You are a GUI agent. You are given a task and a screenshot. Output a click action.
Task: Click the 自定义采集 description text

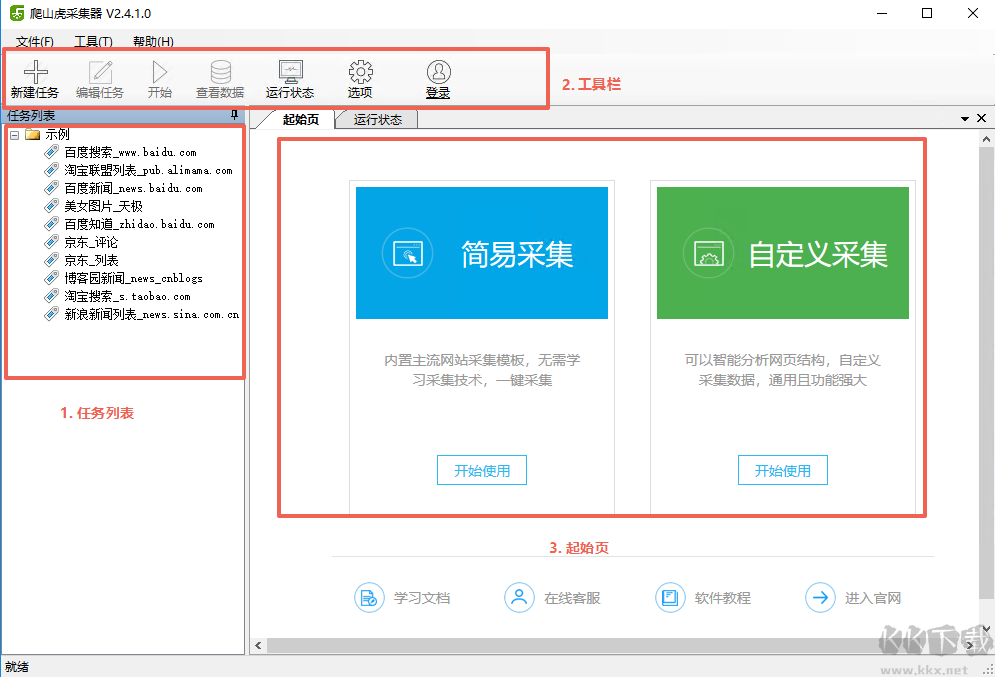782,370
